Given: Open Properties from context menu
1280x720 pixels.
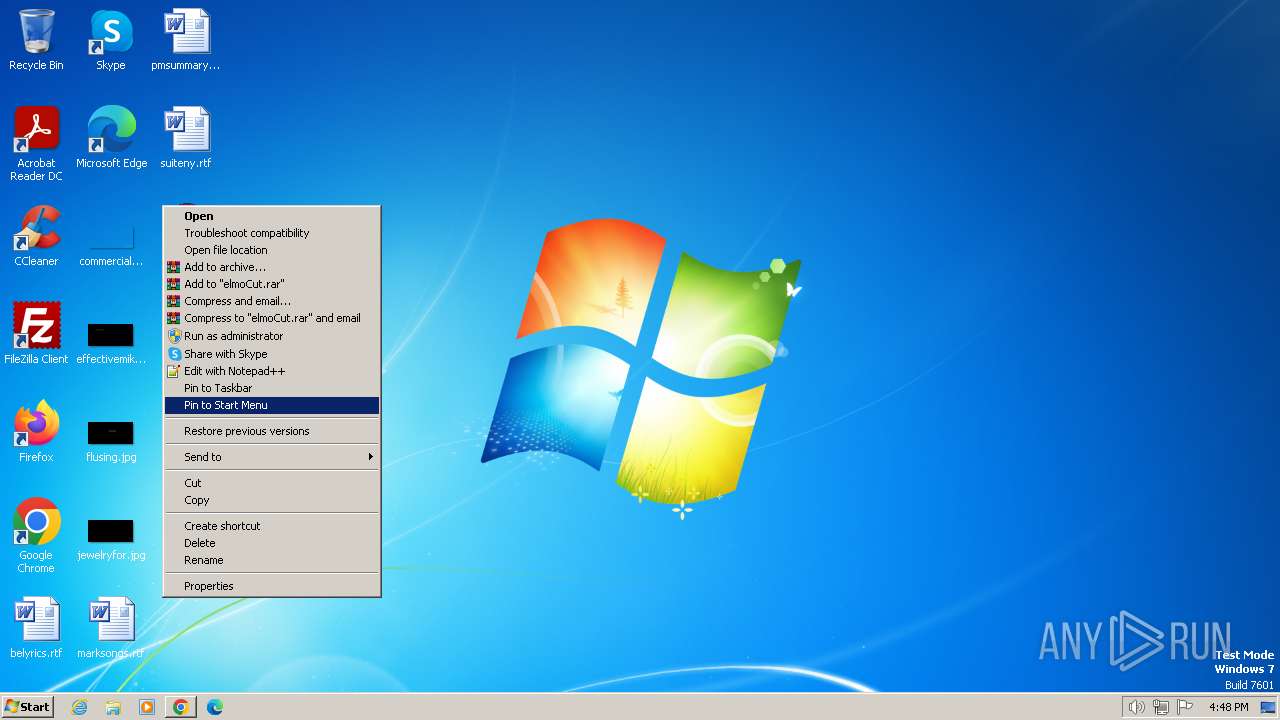Looking at the screenshot, I should pos(272,586).
